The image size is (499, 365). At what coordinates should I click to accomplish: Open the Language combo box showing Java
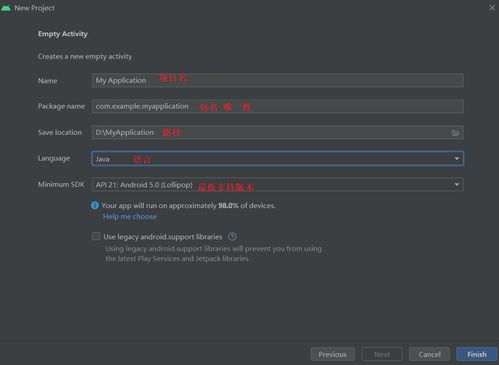coord(278,159)
